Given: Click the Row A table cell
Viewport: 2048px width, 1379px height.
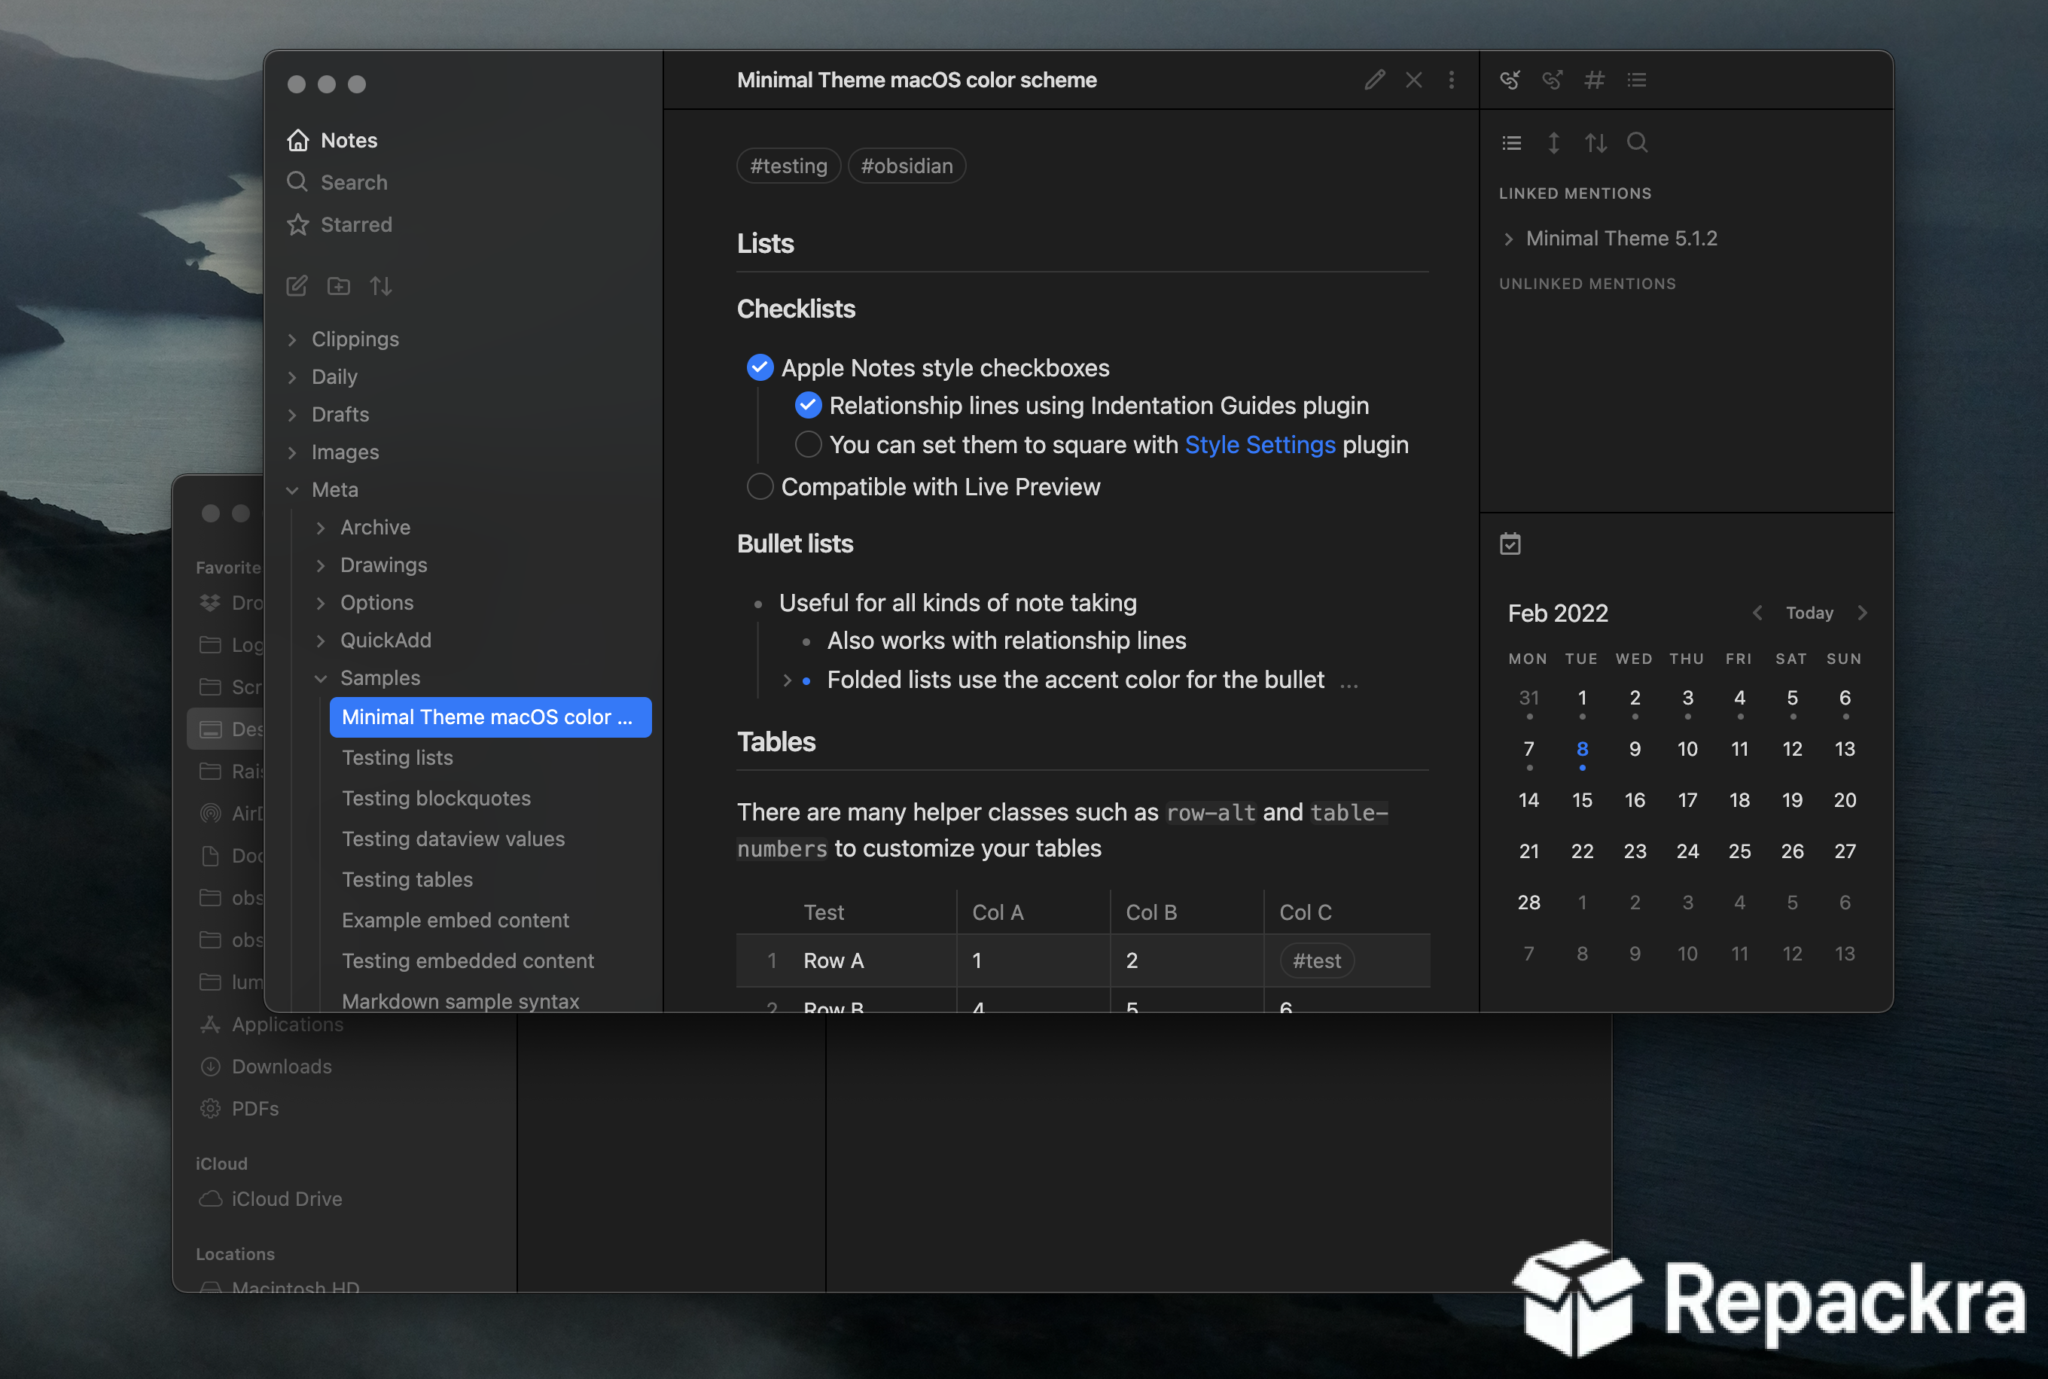Looking at the screenshot, I should [x=833, y=960].
